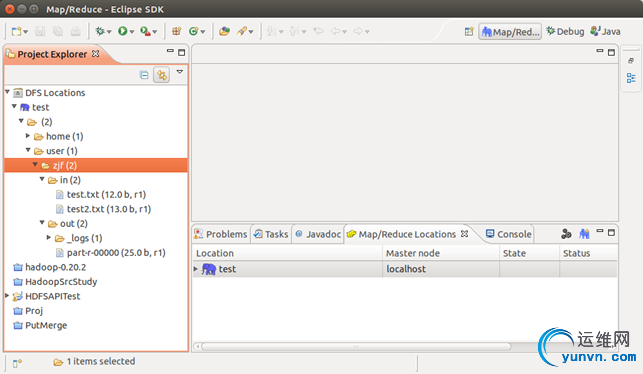Click the green Run button icon
This screenshot has height=374, width=643.
(x=123, y=31)
